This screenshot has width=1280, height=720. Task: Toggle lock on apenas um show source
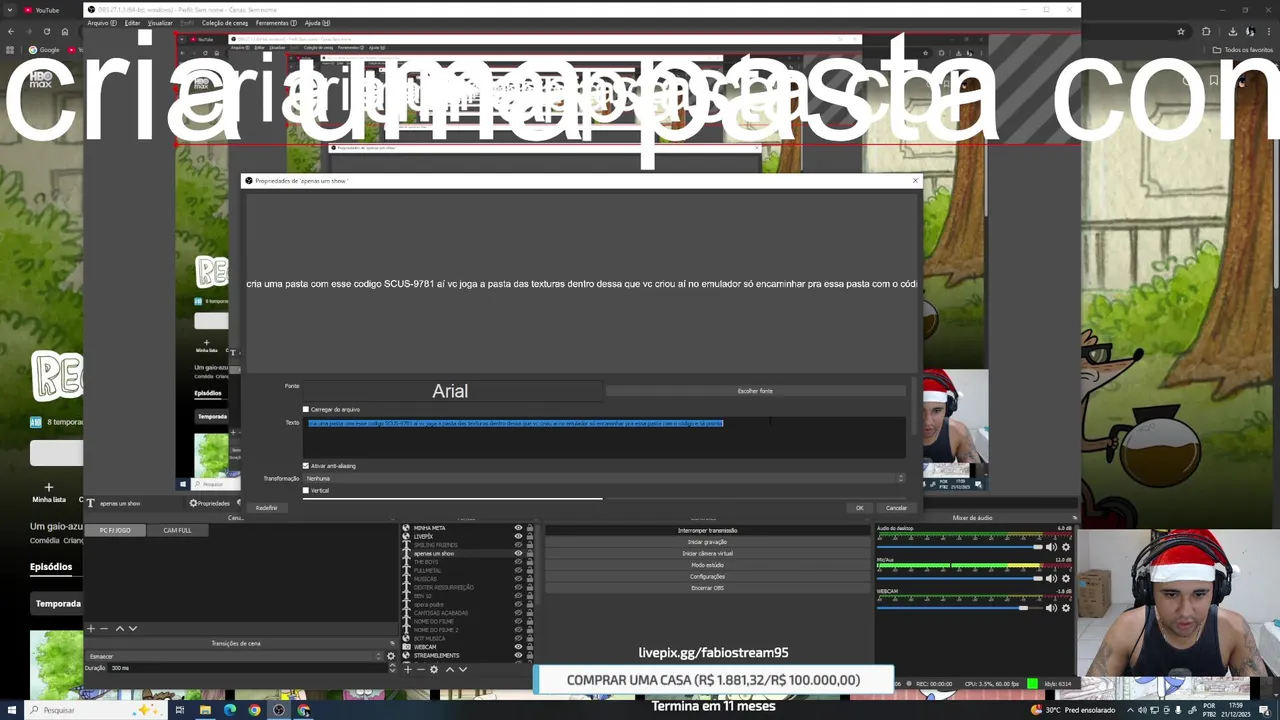tap(530, 553)
